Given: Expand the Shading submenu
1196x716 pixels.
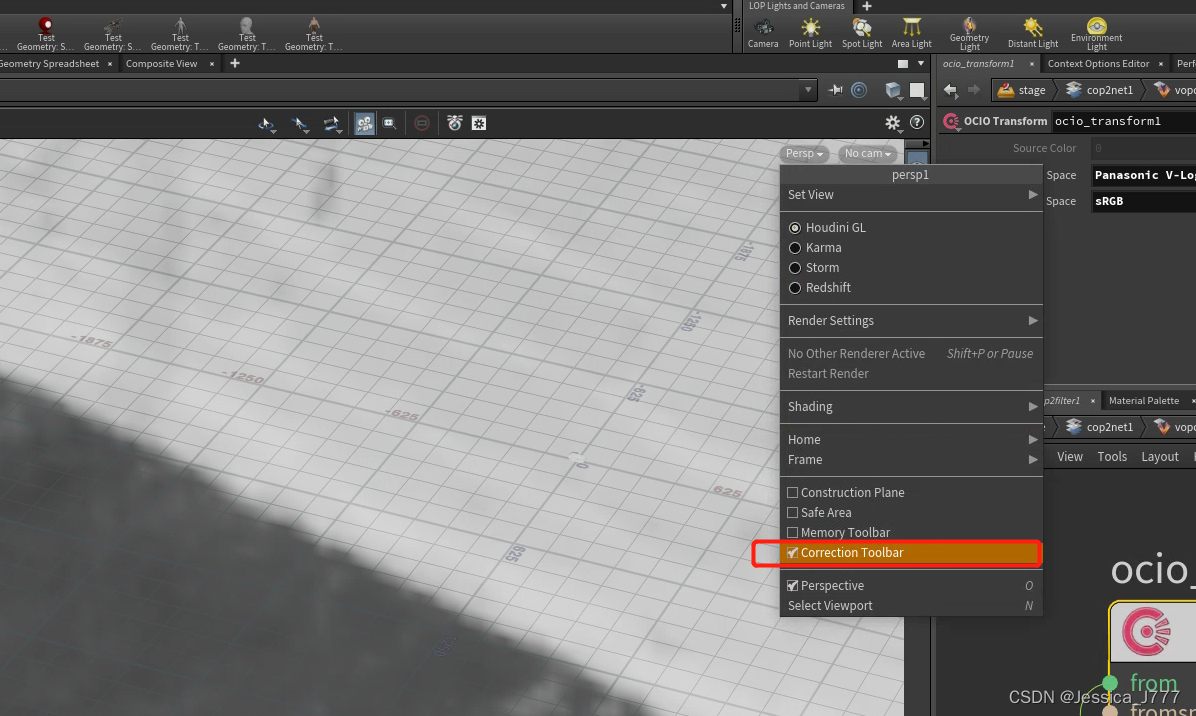Looking at the screenshot, I should (911, 406).
